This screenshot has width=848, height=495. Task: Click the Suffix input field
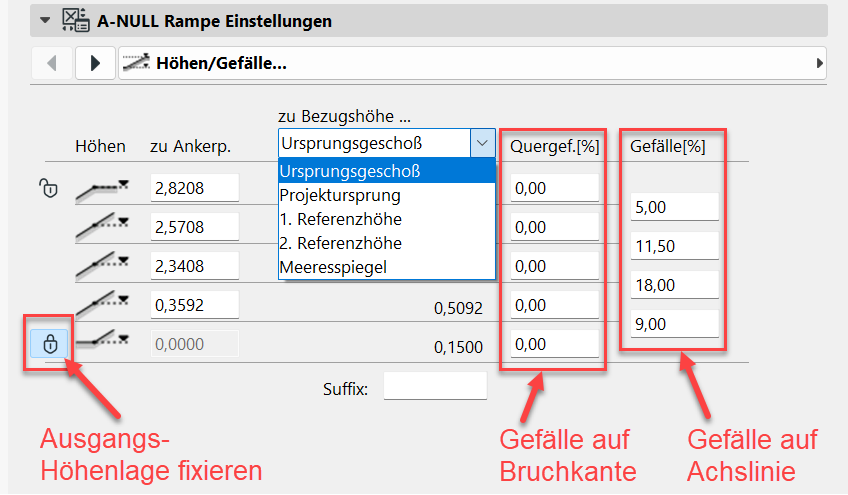pyautogui.click(x=434, y=386)
